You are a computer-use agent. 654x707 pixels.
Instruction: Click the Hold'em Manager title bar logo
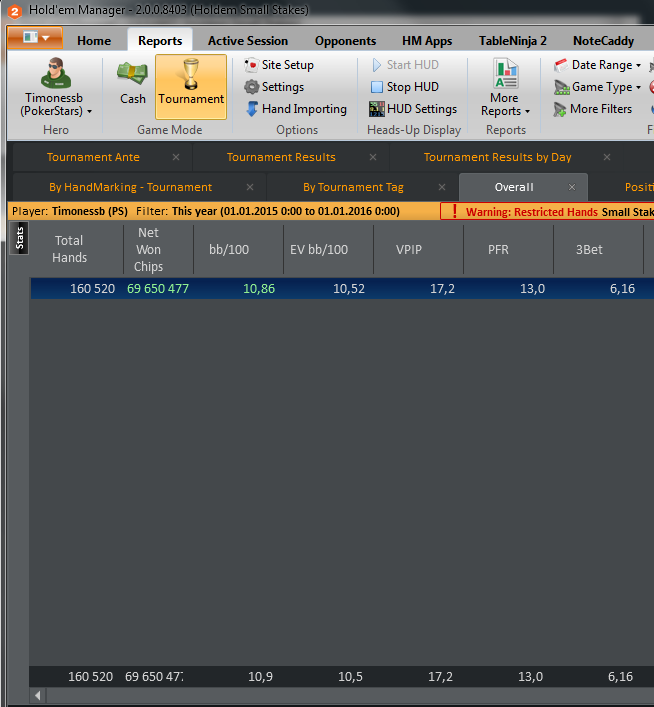click(x=14, y=11)
